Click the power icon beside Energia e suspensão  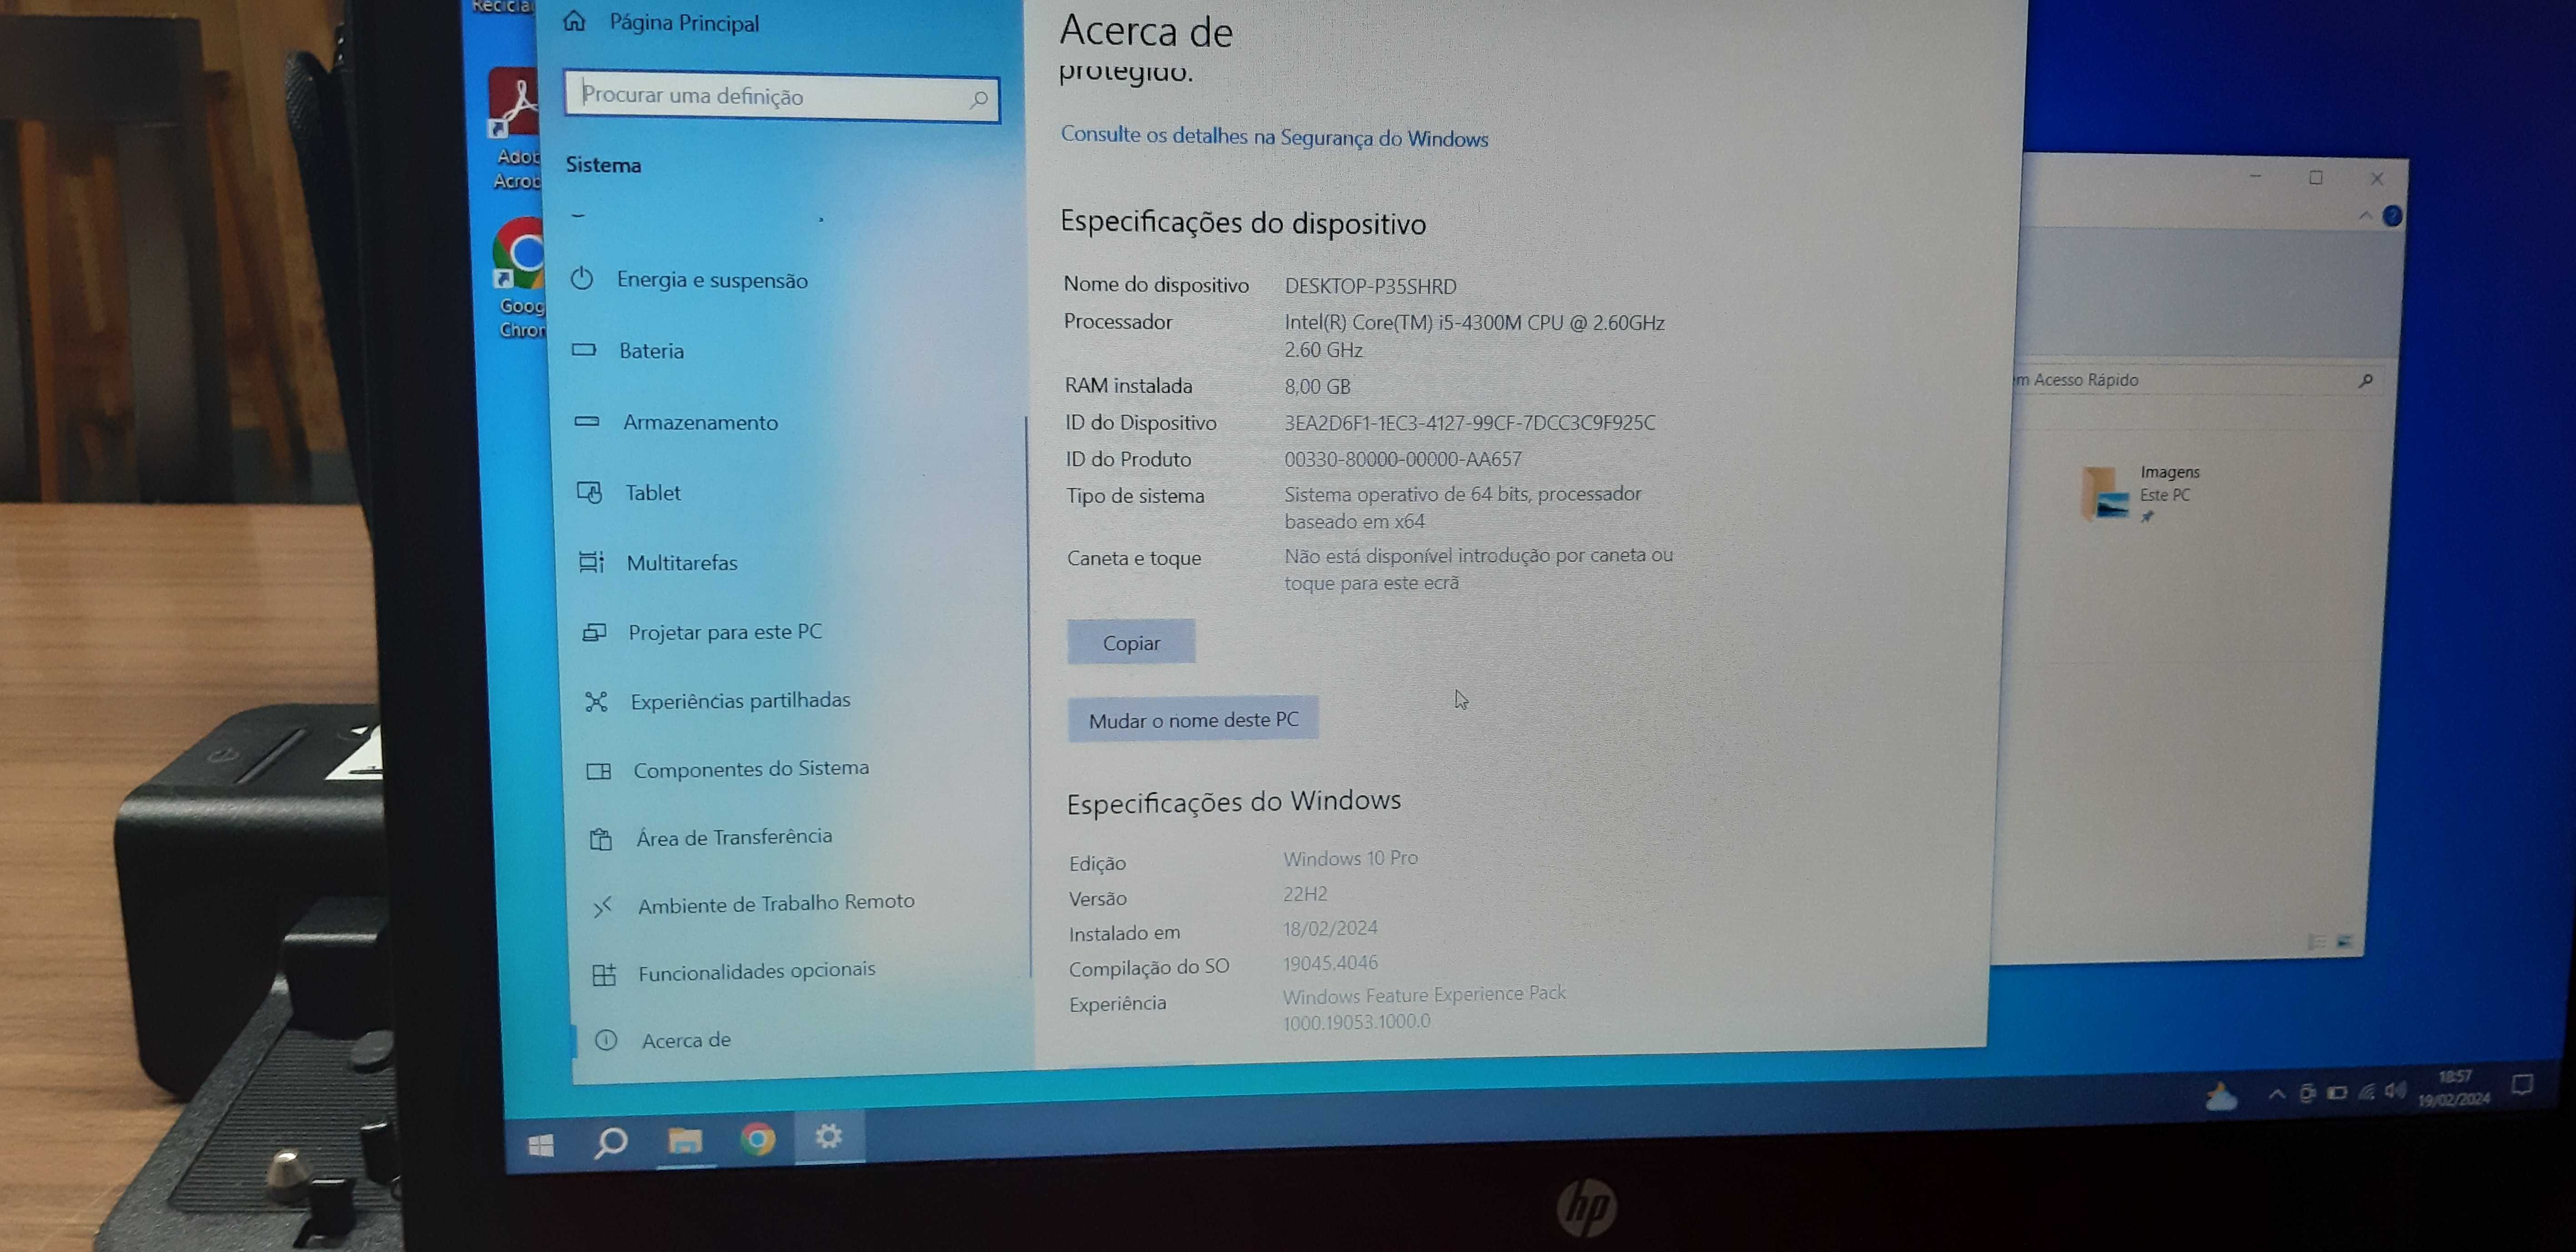pyautogui.click(x=582, y=278)
